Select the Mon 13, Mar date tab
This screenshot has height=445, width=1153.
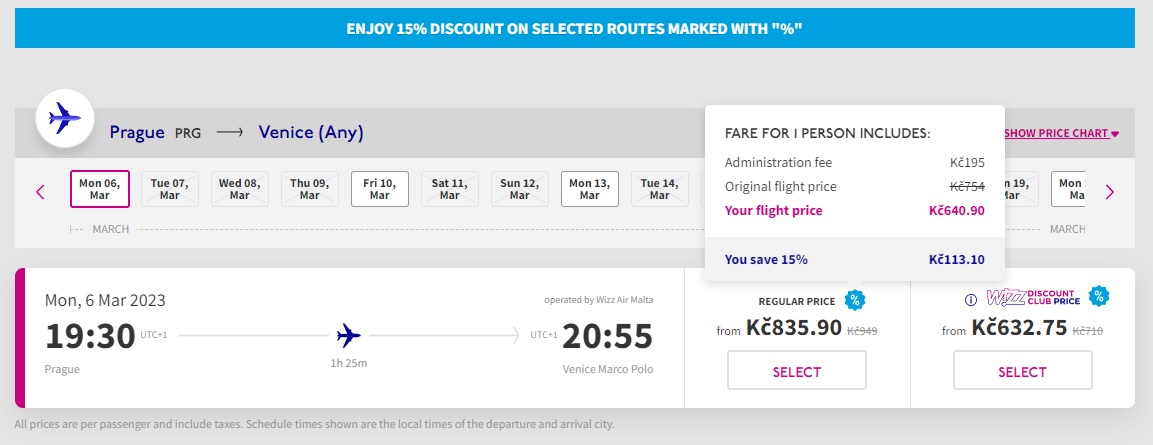590,189
